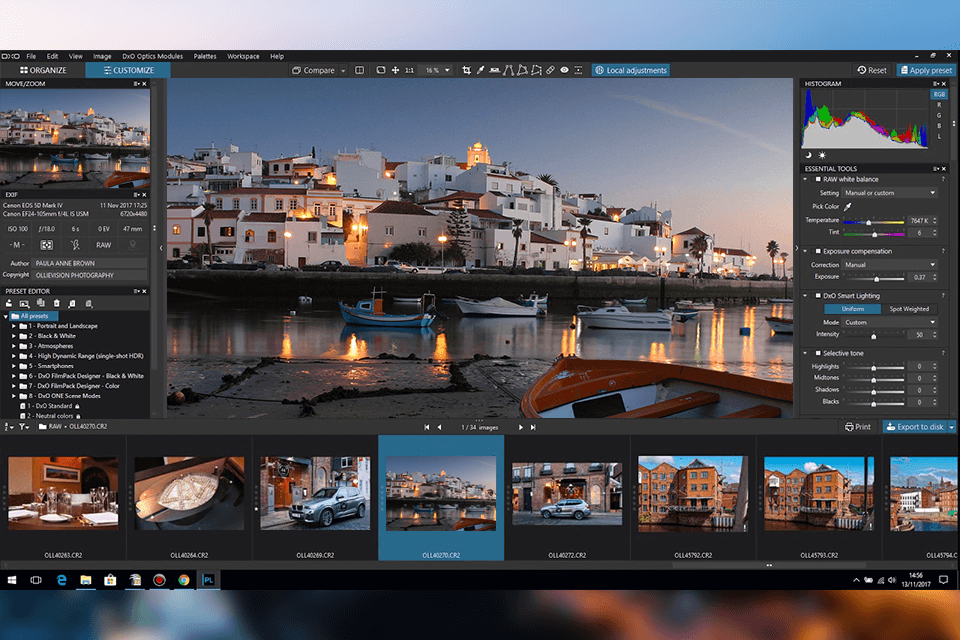Screen dimensions: 960x640
Task: Show the L luminance histogram channel
Action: pyautogui.click(x=939, y=137)
